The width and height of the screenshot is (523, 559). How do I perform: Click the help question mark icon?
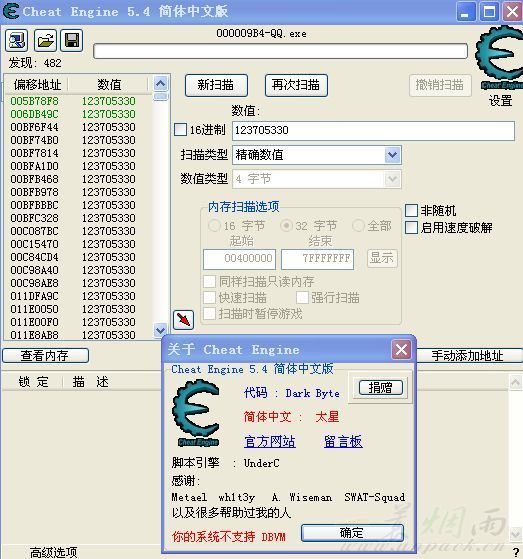tap(516, 553)
